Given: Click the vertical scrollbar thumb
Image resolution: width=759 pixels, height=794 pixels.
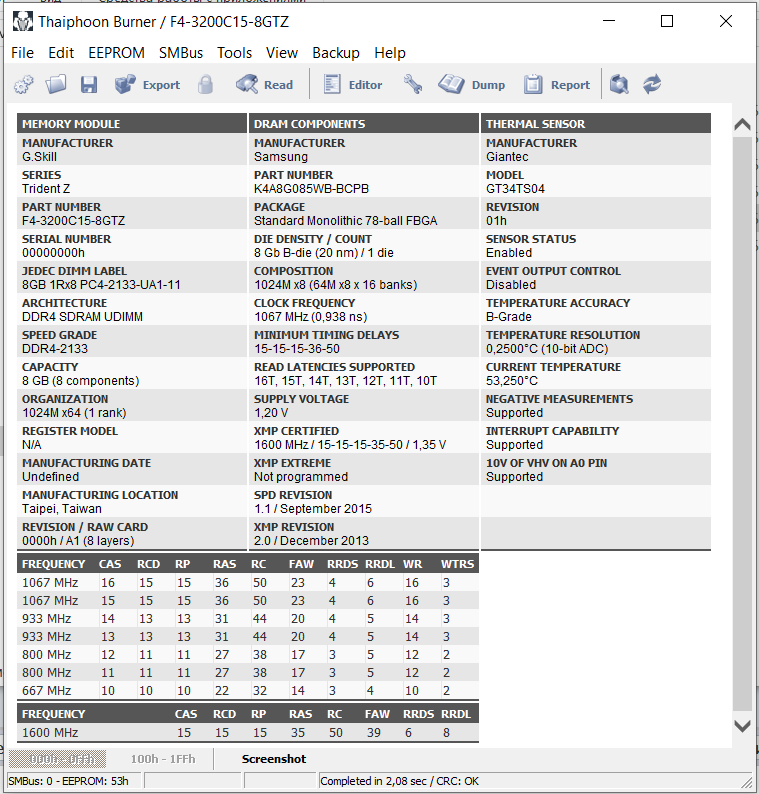Looking at the screenshot, I should [x=742, y=423].
